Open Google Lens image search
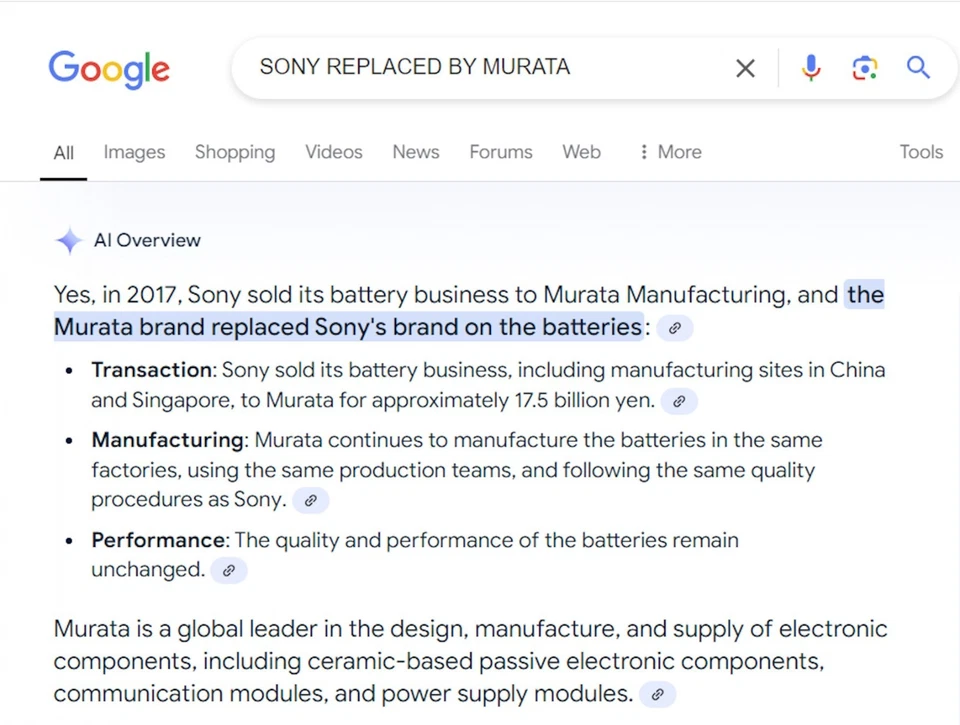The image size is (960, 725). tap(864, 67)
